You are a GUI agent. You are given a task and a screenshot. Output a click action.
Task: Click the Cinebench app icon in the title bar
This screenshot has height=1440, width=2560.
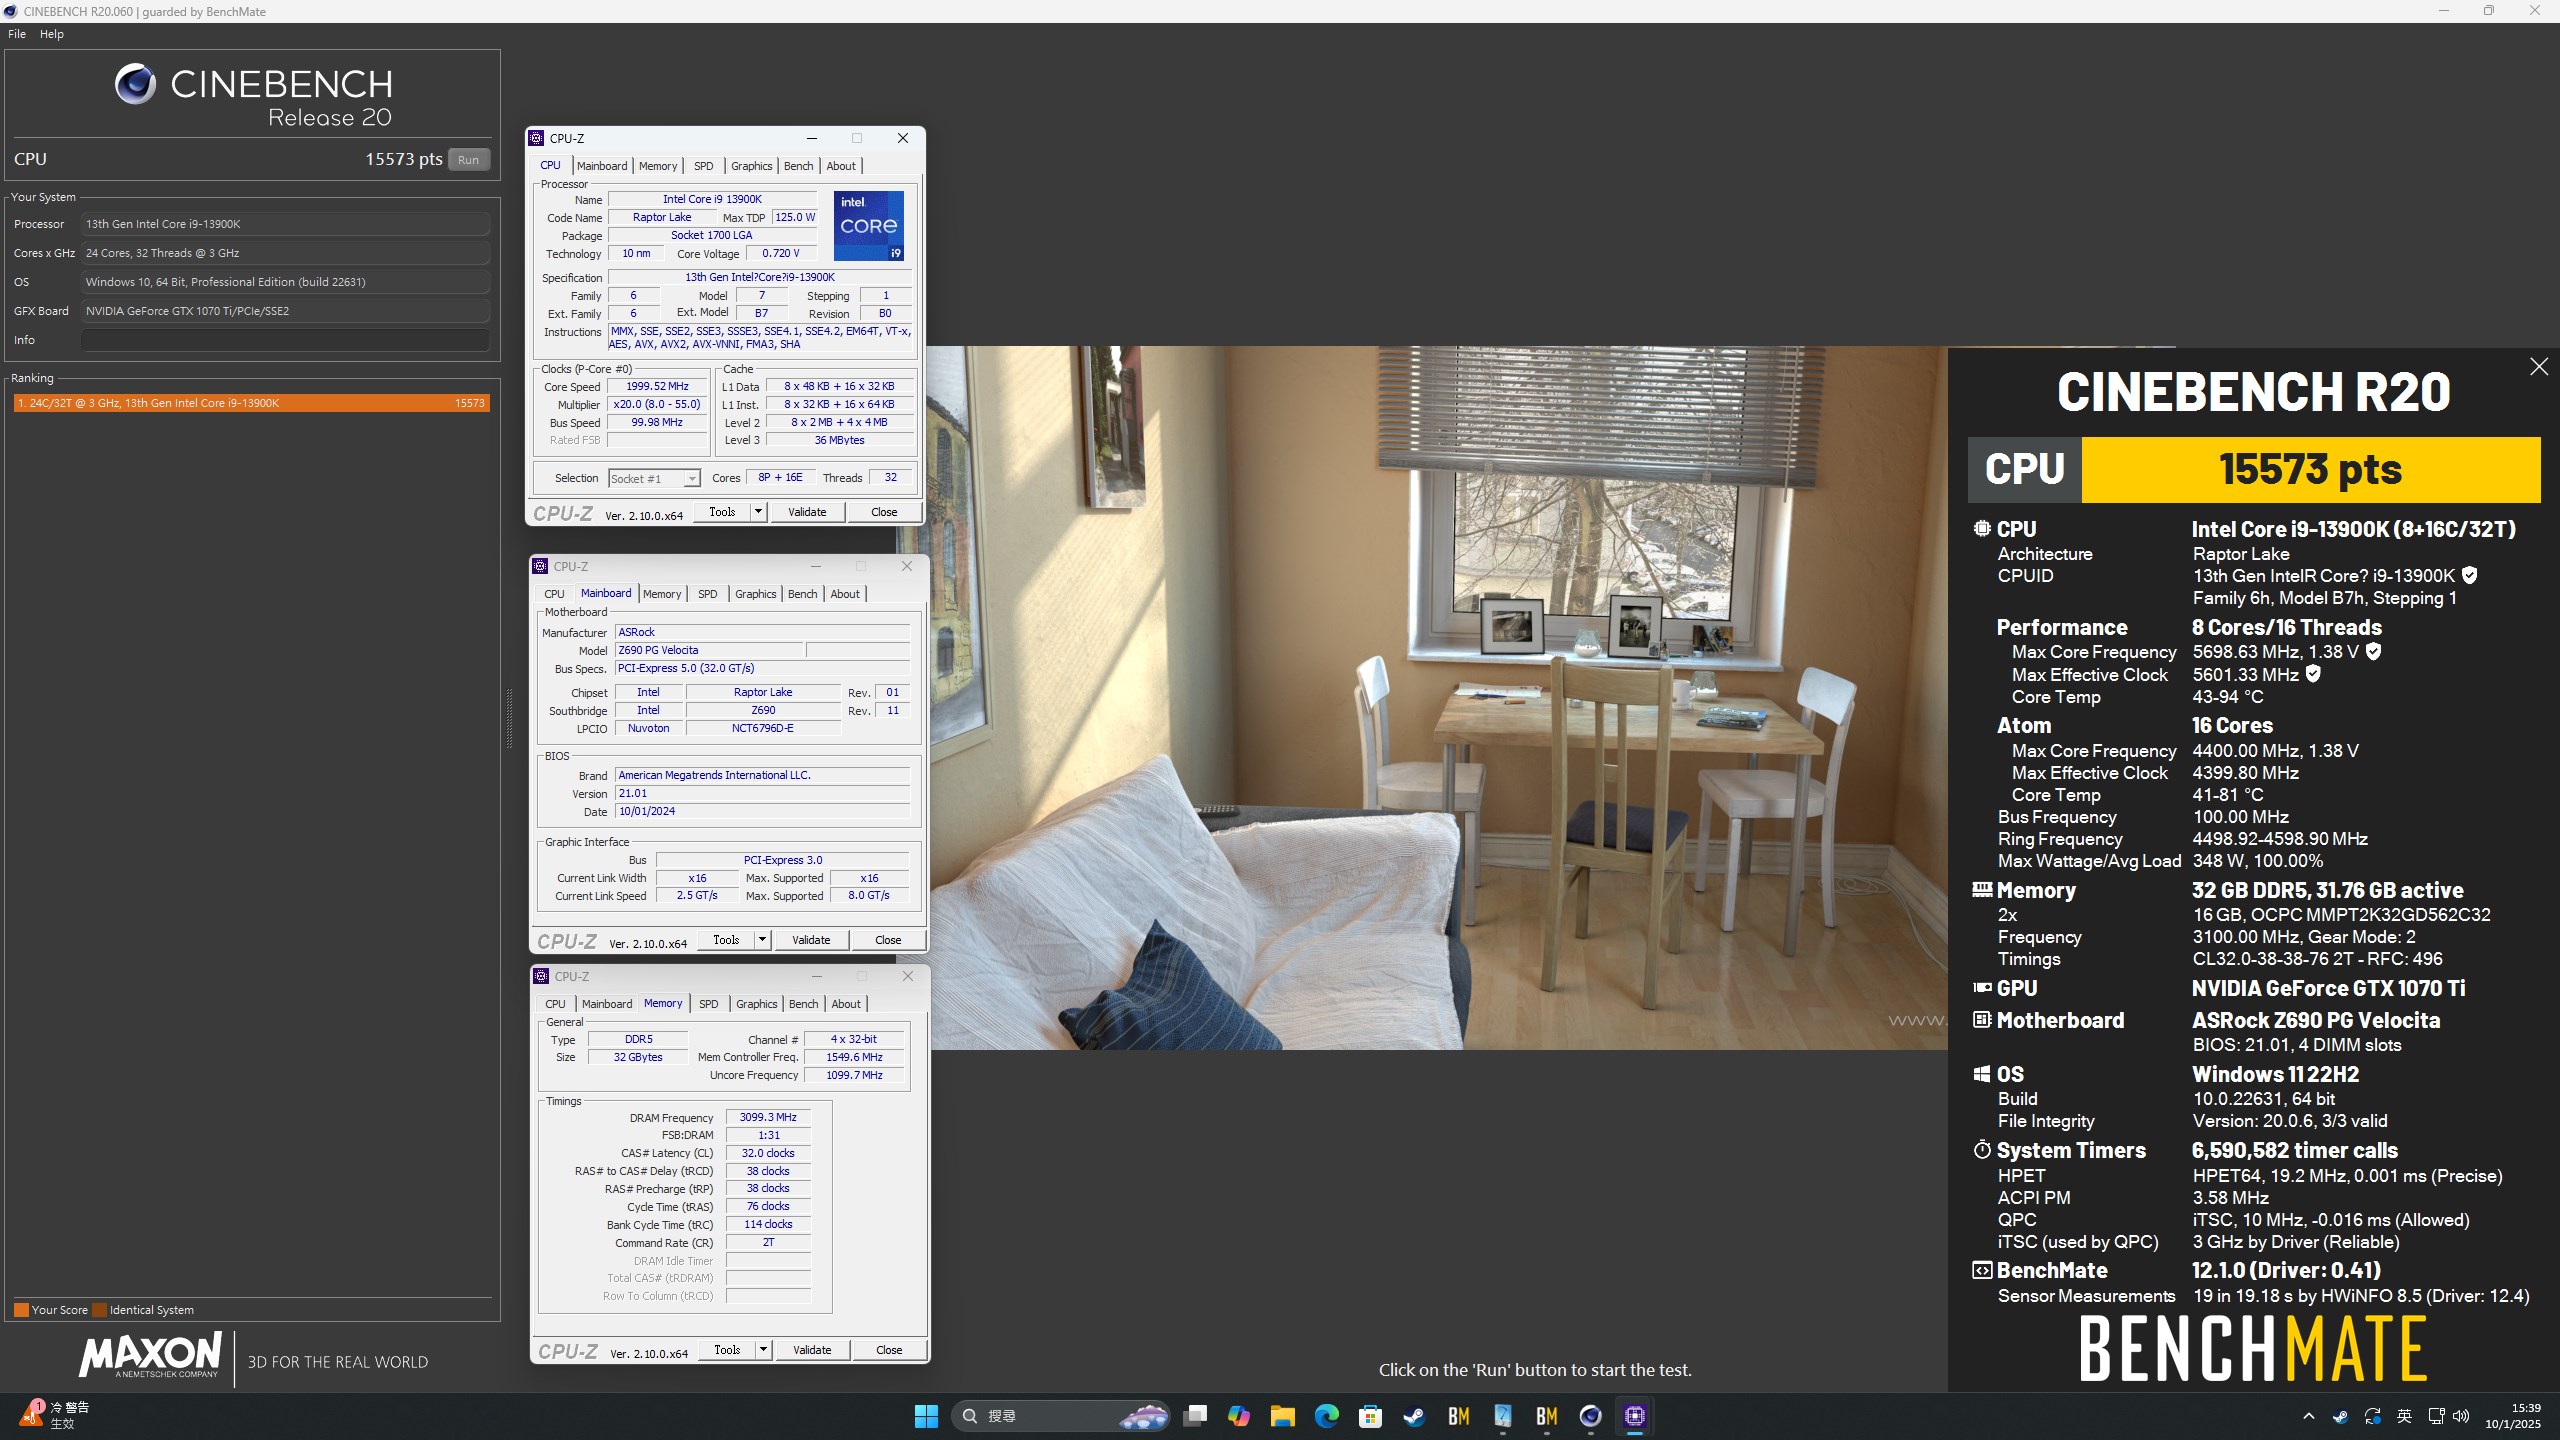[x=10, y=11]
